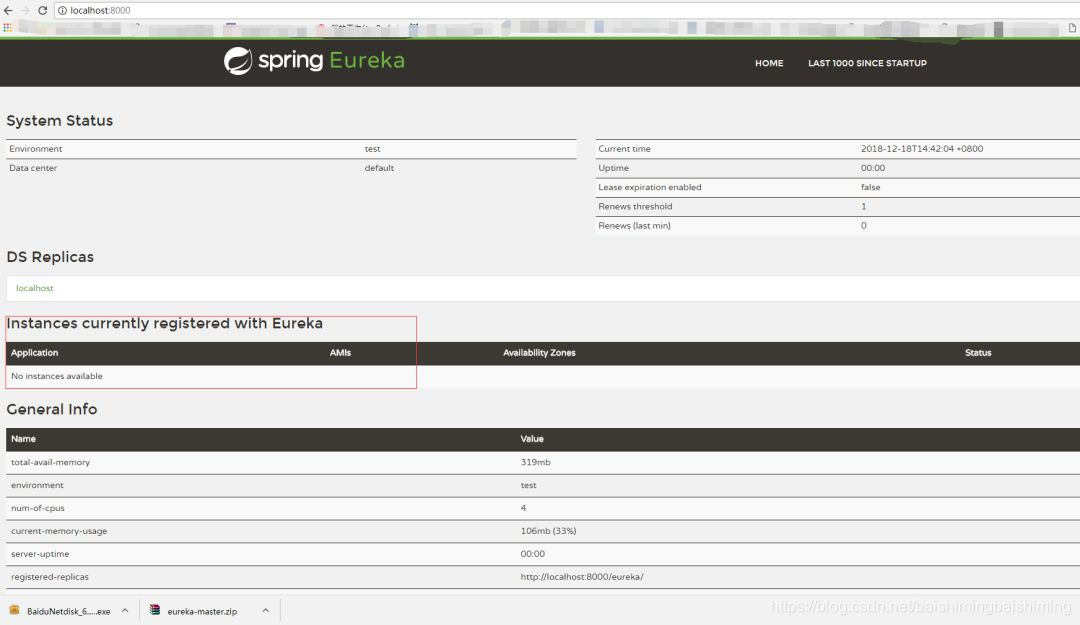Open the HOME navigation item
Screen dimensions: 1080x625
pyautogui.click(x=769, y=63)
